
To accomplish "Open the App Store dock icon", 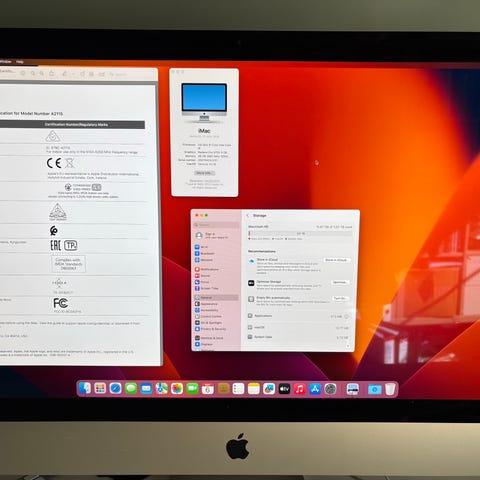I will 315,389.
